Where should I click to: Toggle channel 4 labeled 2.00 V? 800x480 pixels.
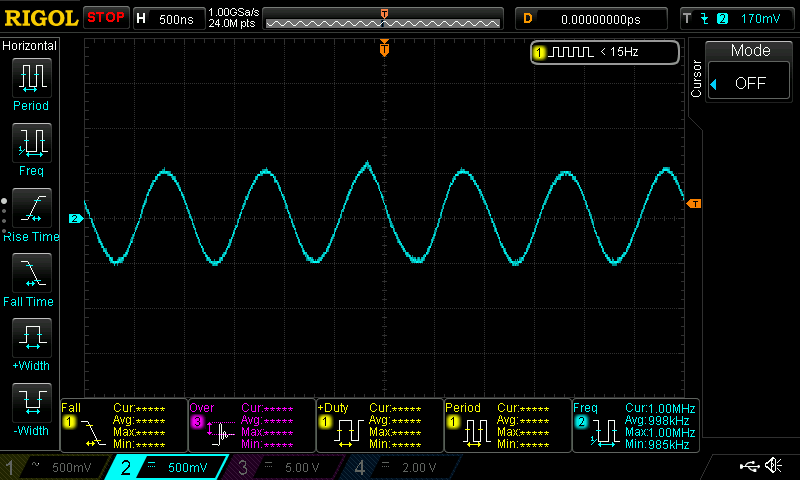(x=397, y=467)
